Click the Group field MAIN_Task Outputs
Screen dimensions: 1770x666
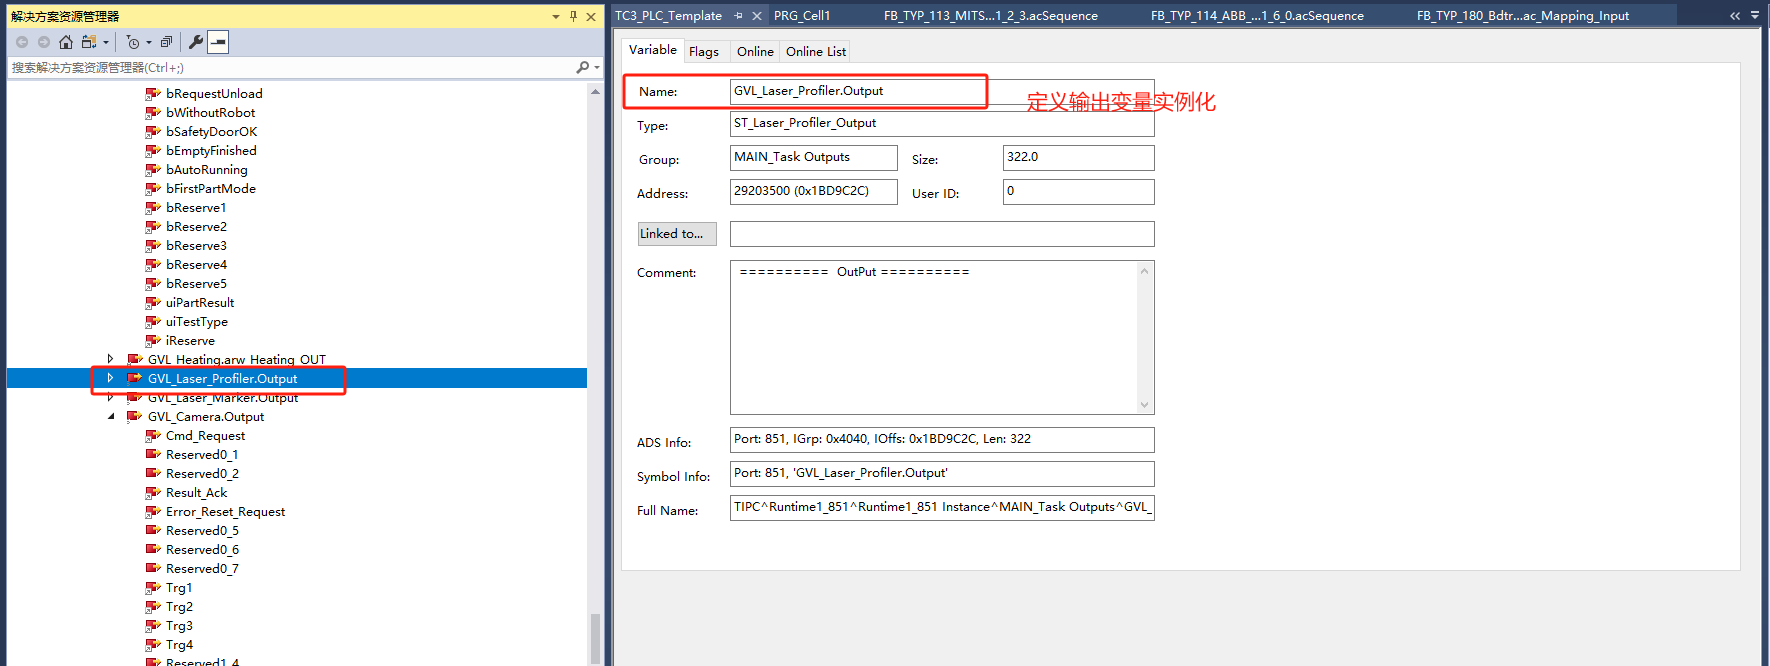[x=814, y=158]
